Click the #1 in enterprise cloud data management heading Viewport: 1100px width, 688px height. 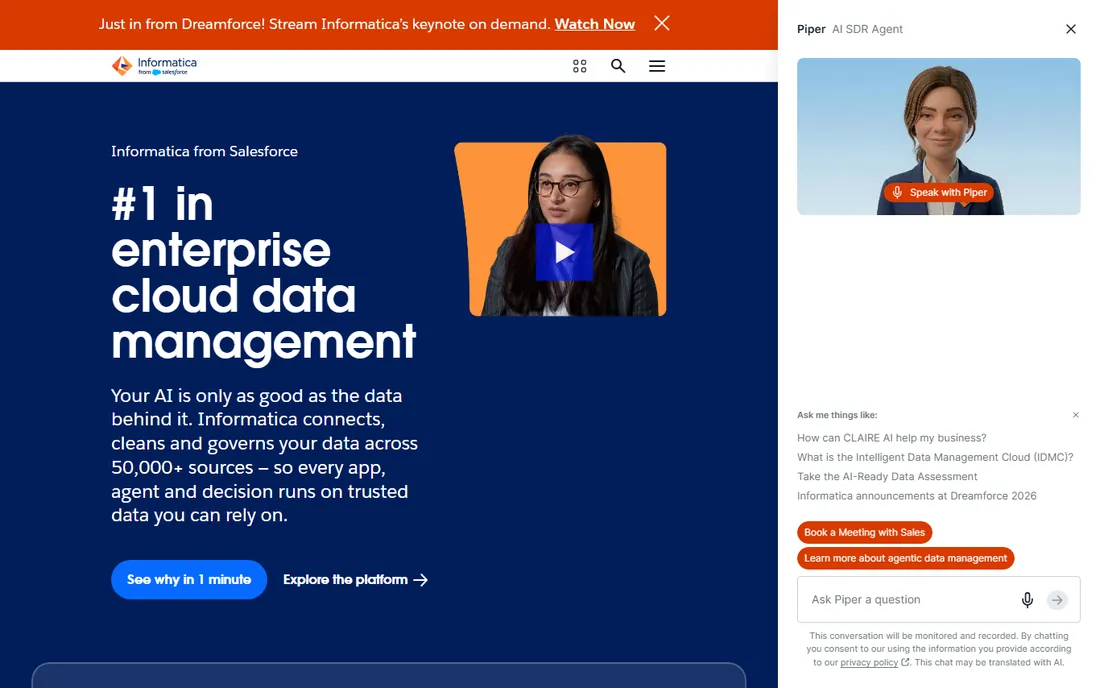[x=264, y=274]
